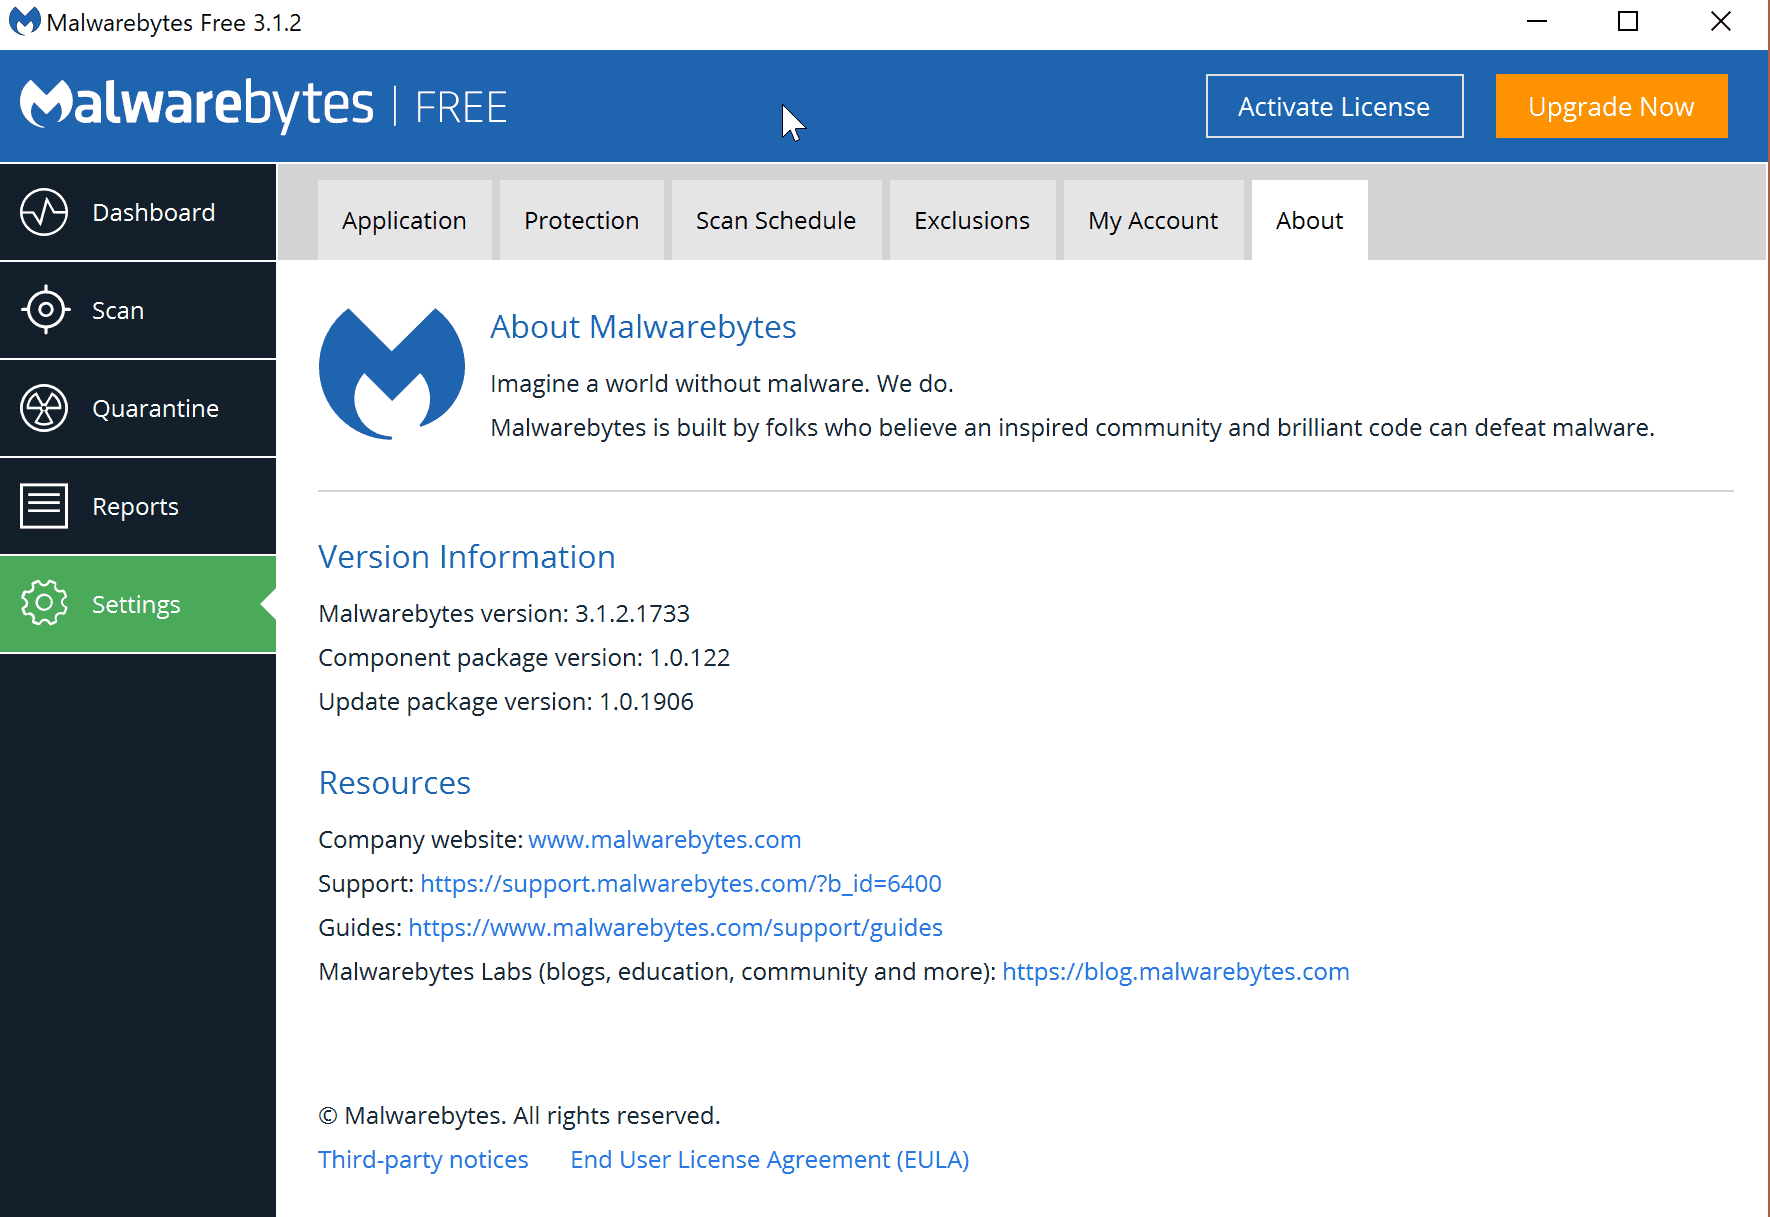Screen dimensions: 1770x1217
Task: Switch to the Scan Schedule tab
Action: click(776, 220)
